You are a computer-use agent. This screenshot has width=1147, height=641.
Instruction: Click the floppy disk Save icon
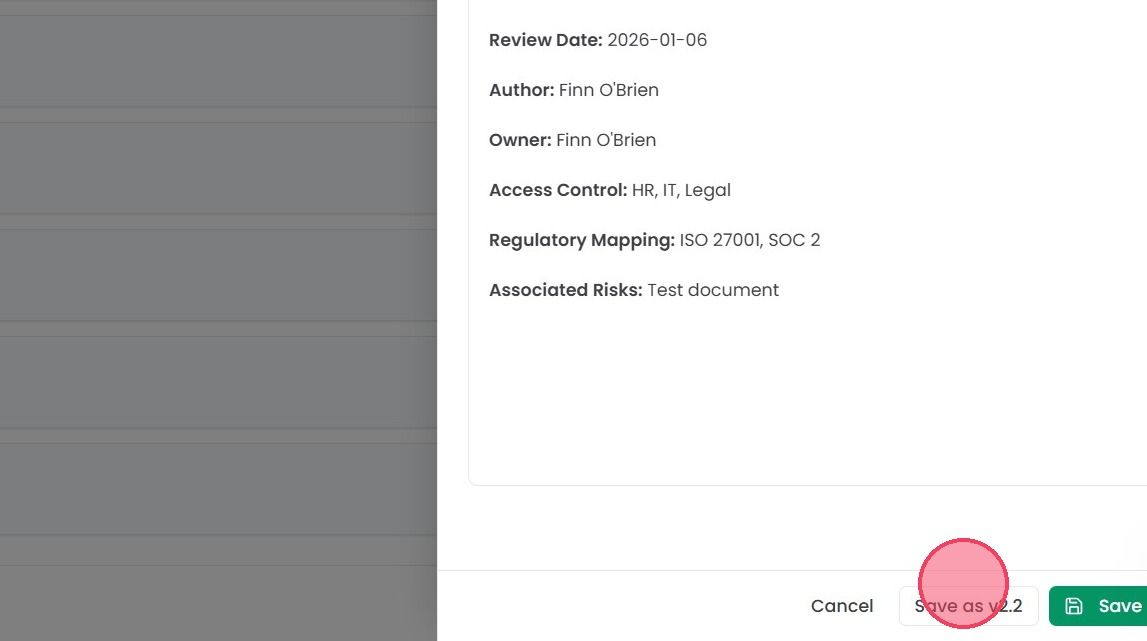click(1074, 606)
